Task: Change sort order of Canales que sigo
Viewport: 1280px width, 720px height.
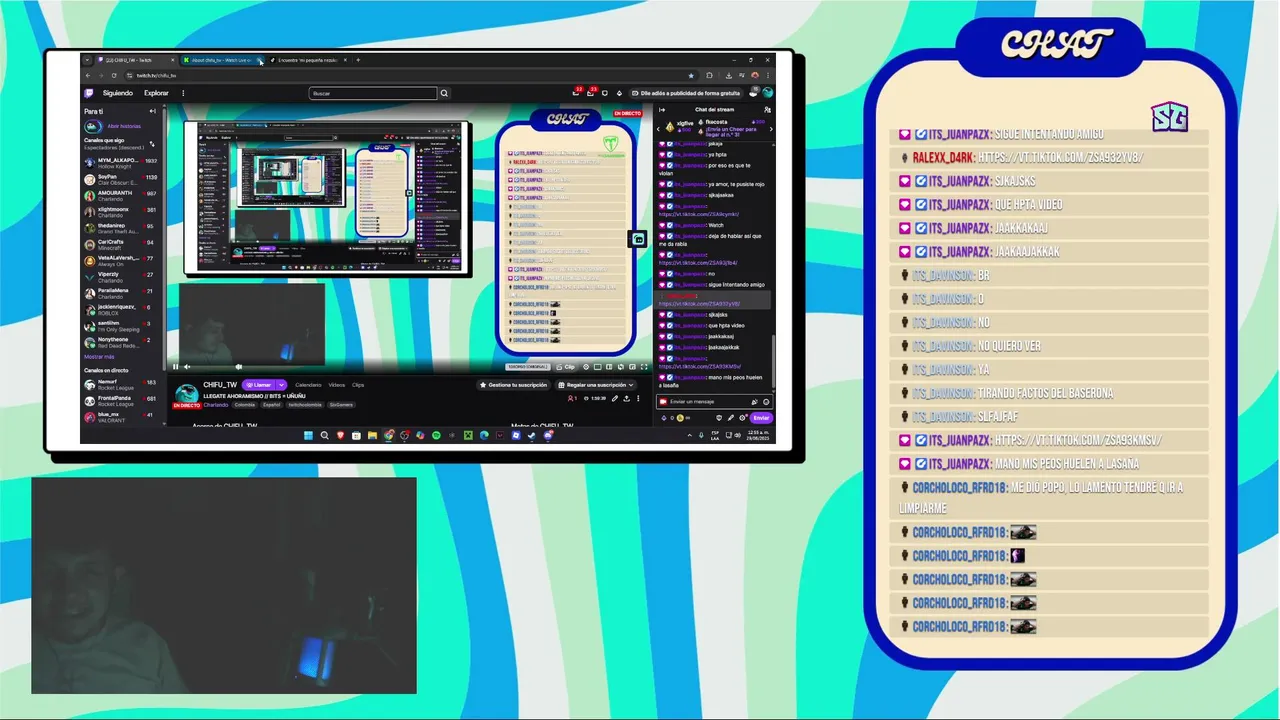Action: pos(152,143)
